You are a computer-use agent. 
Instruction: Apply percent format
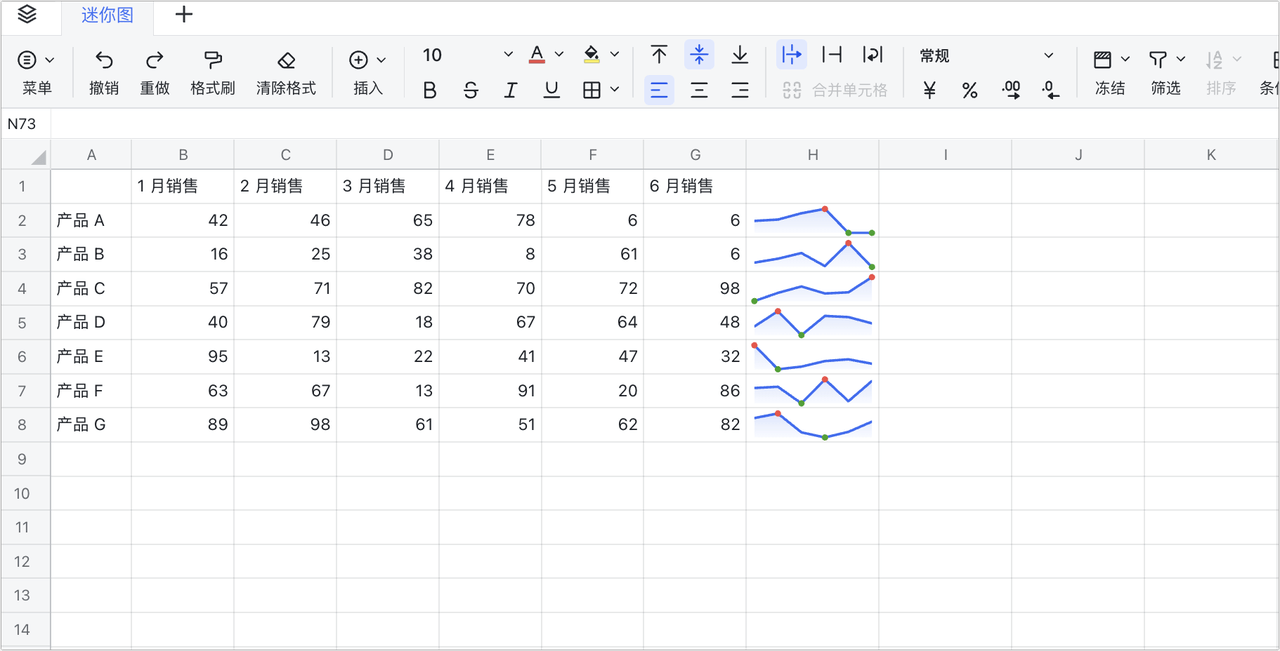970,90
